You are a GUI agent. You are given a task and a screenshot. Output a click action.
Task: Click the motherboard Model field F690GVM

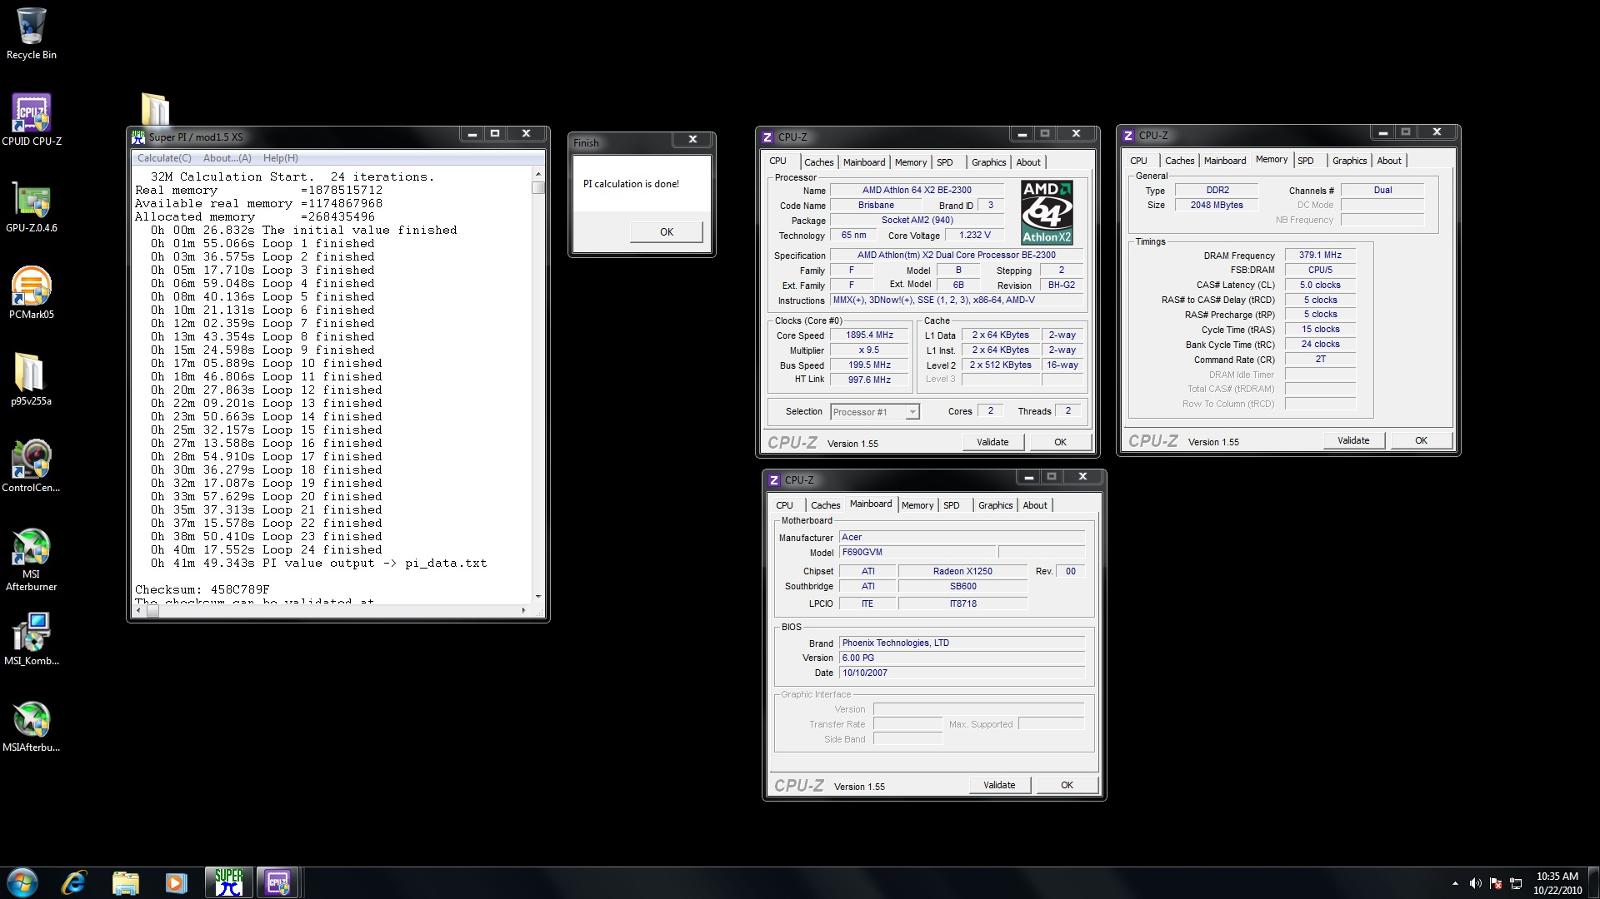click(917, 552)
